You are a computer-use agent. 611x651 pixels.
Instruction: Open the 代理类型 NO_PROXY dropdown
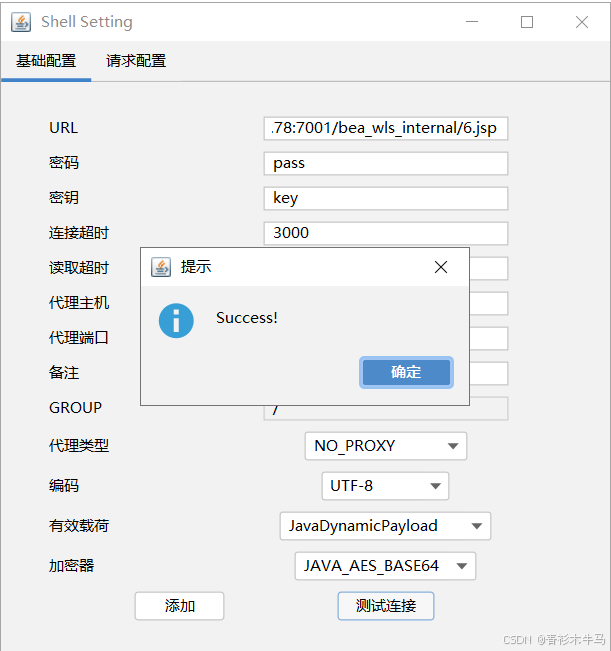pos(386,446)
